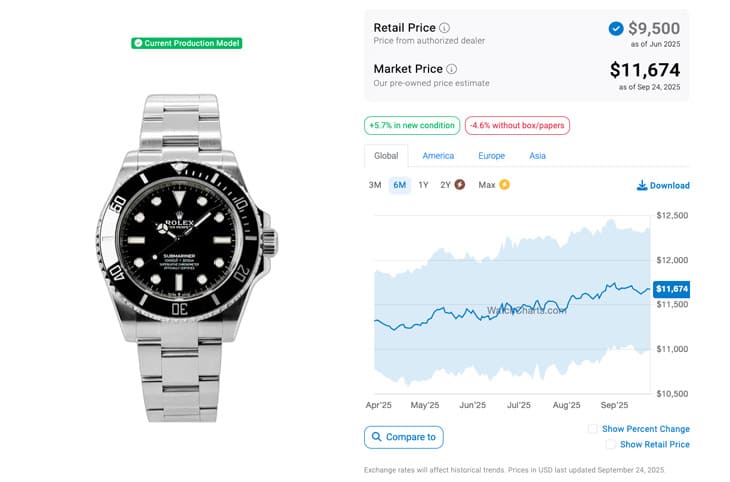Screen dimensions: 730x482
Task: Click the Current Production Model check icon
Action: click(x=138, y=43)
